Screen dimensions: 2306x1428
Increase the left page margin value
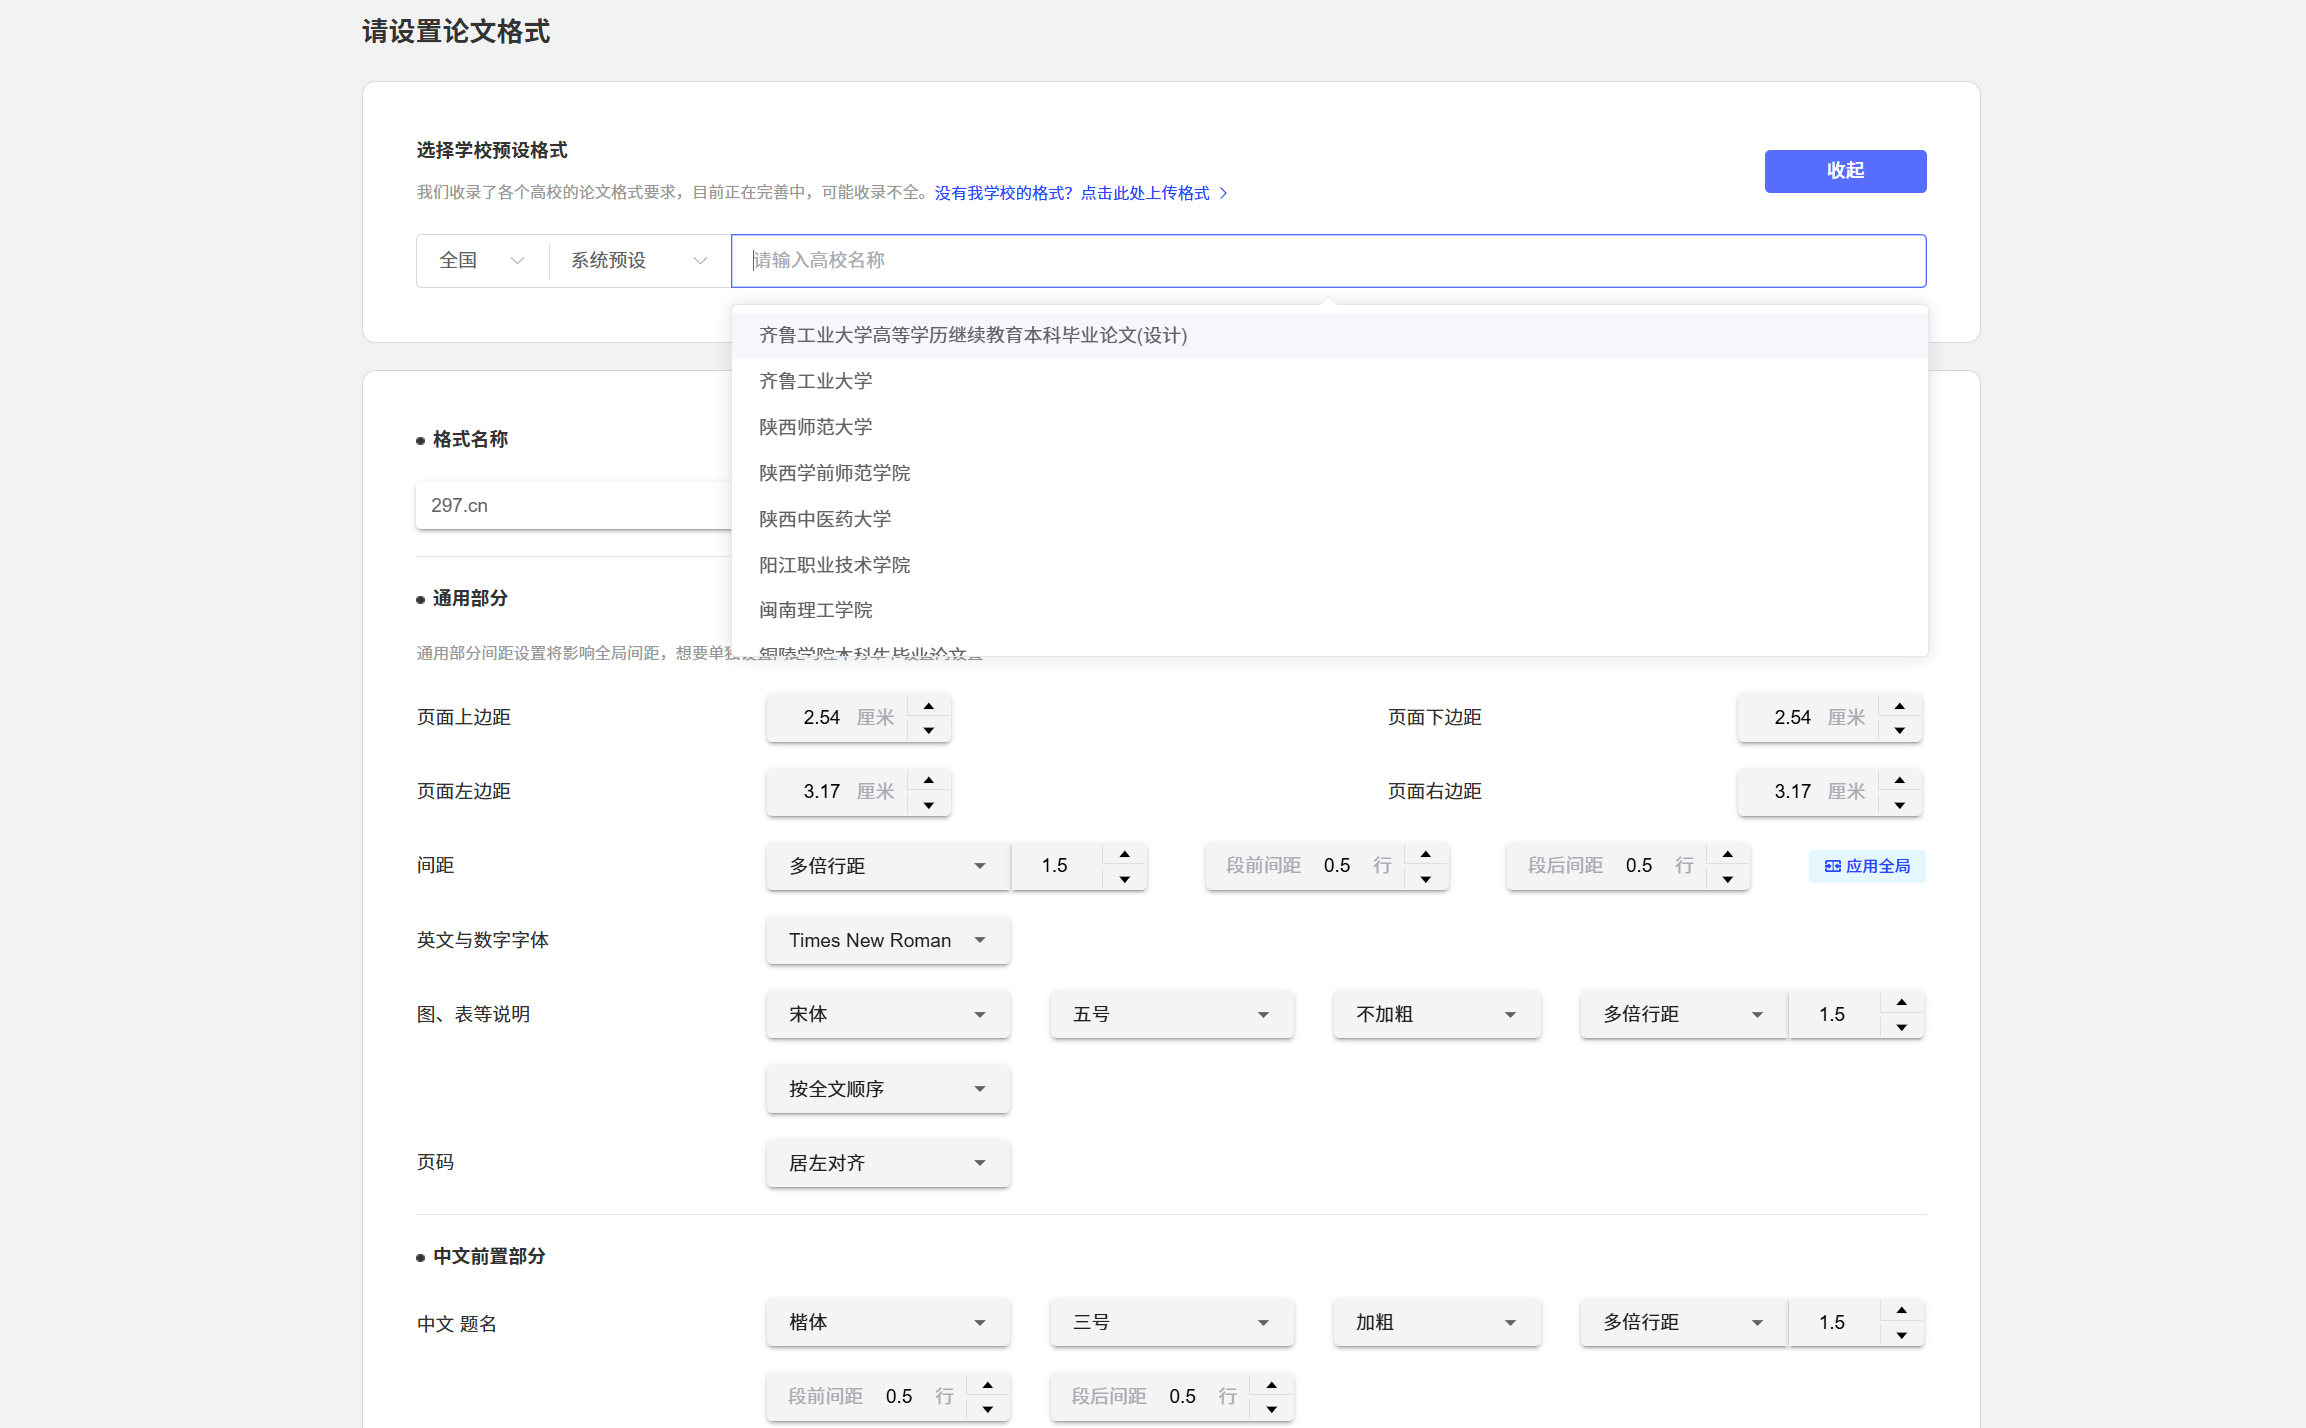tap(928, 780)
